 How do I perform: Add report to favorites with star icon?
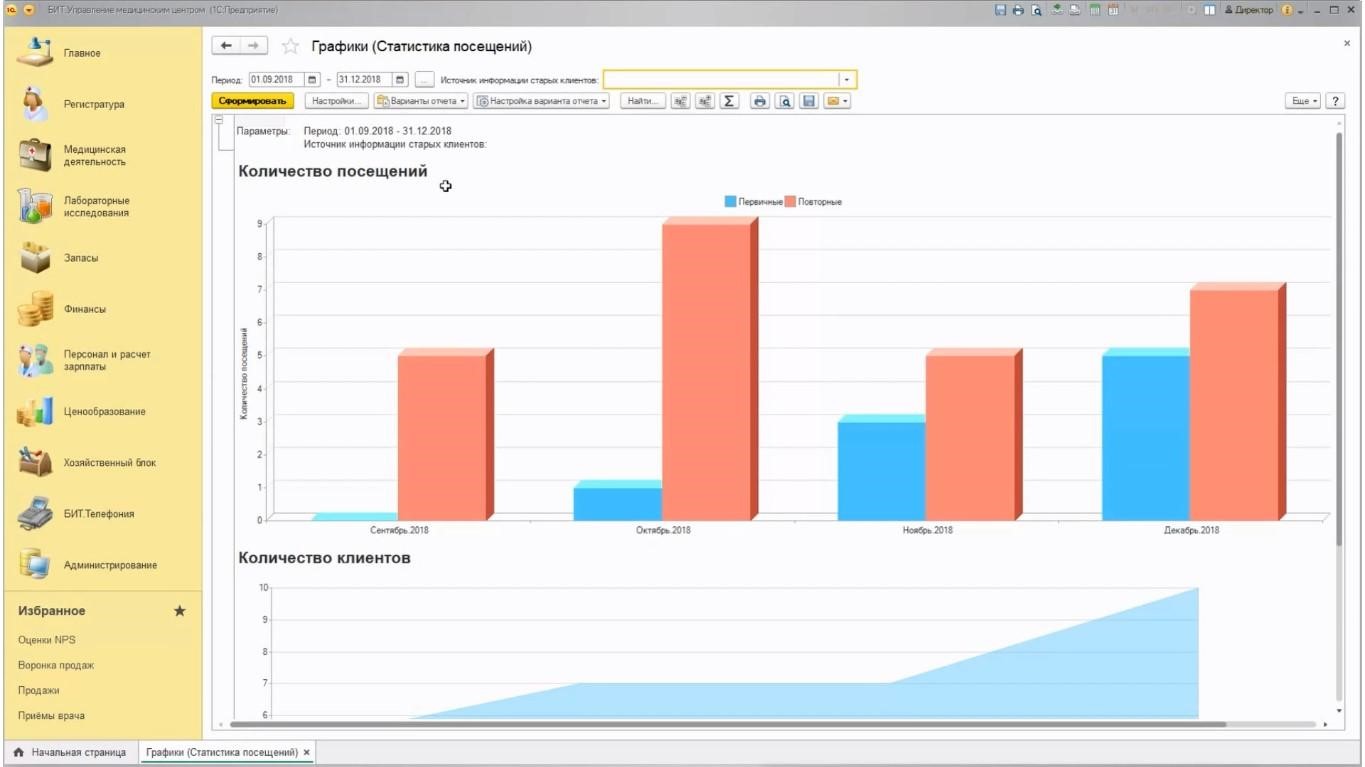[290, 46]
